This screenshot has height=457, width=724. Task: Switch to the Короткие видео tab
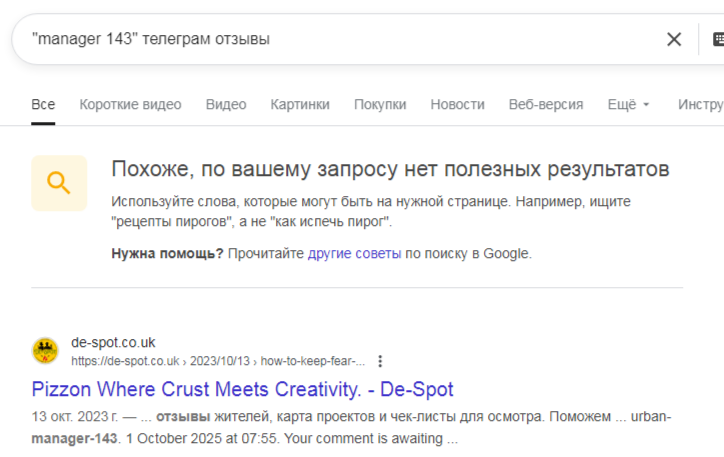pyautogui.click(x=130, y=105)
